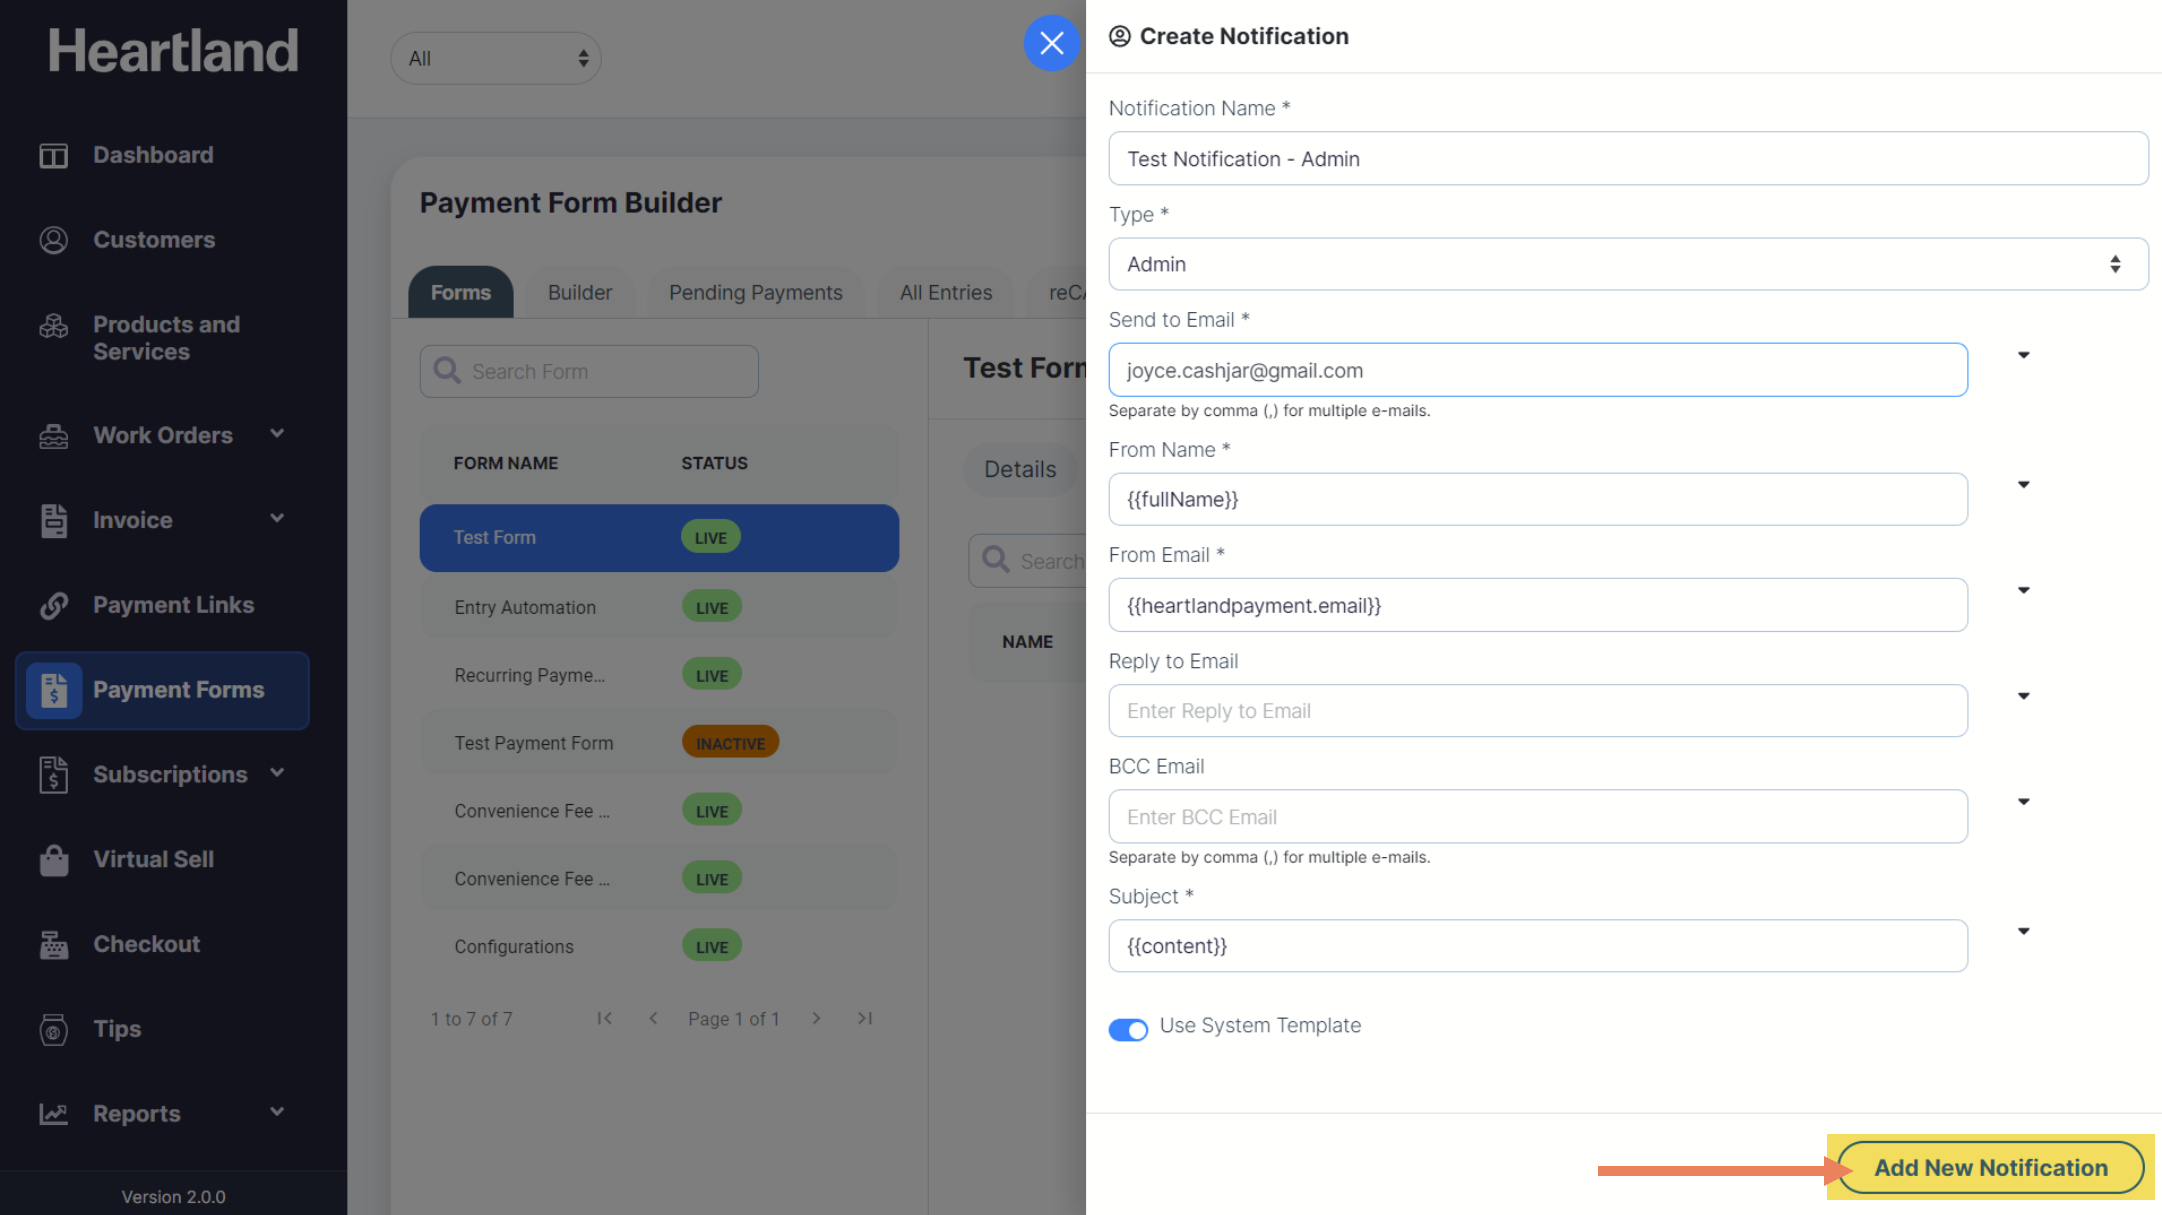Image resolution: width=2162 pixels, height=1215 pixels.
Task: Click the Checkout register icon
Action: (x=54, y=945)
